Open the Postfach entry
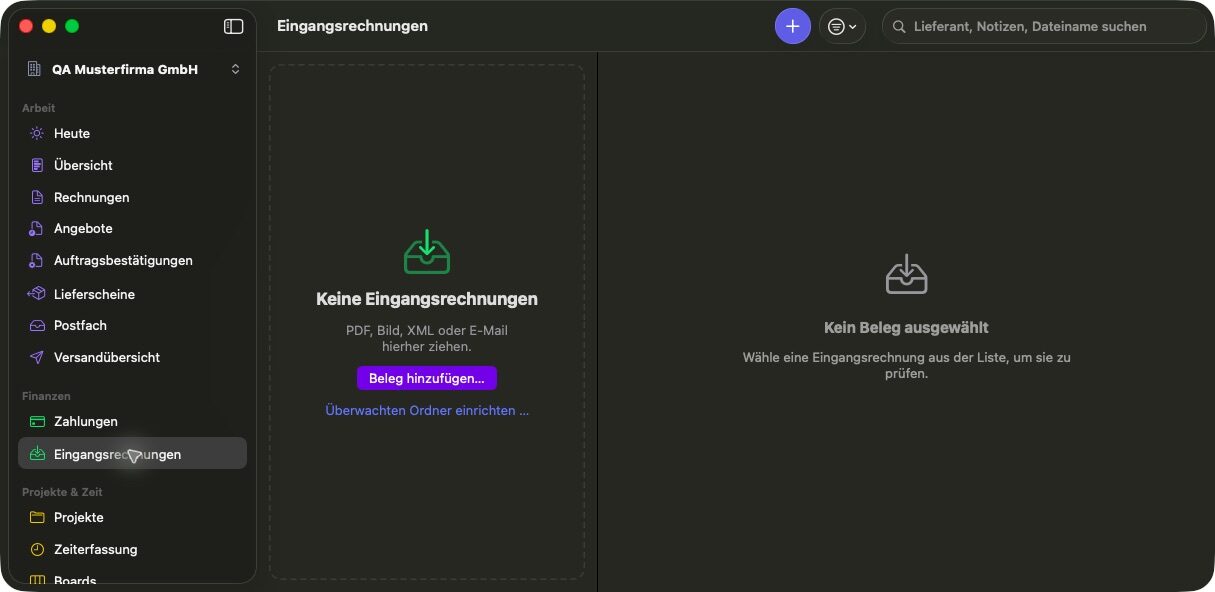The width and height of the screenshot is (1215, 592). coord(132,325)
